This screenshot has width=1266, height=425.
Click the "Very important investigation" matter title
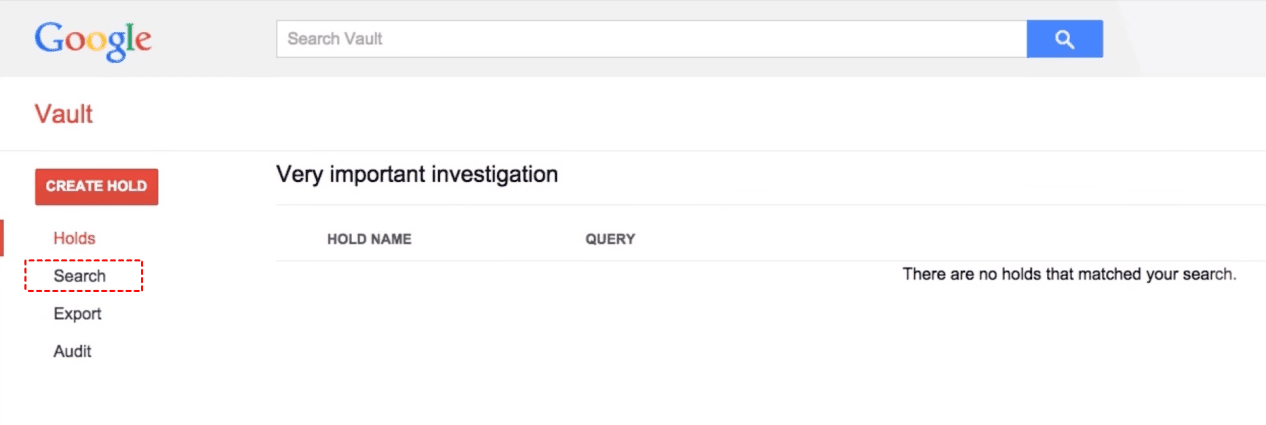(x=417, y=174)
